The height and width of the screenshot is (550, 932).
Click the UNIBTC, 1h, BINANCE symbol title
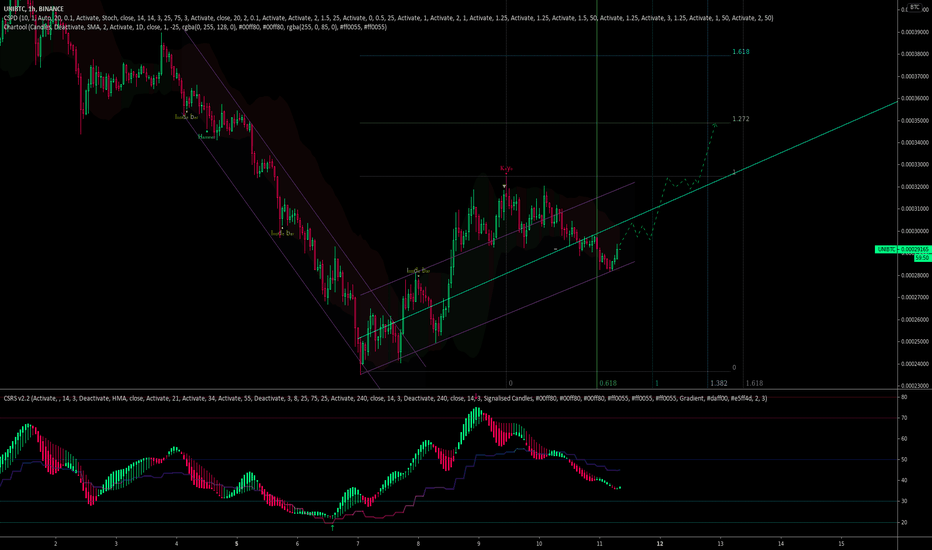coord(33,9)
